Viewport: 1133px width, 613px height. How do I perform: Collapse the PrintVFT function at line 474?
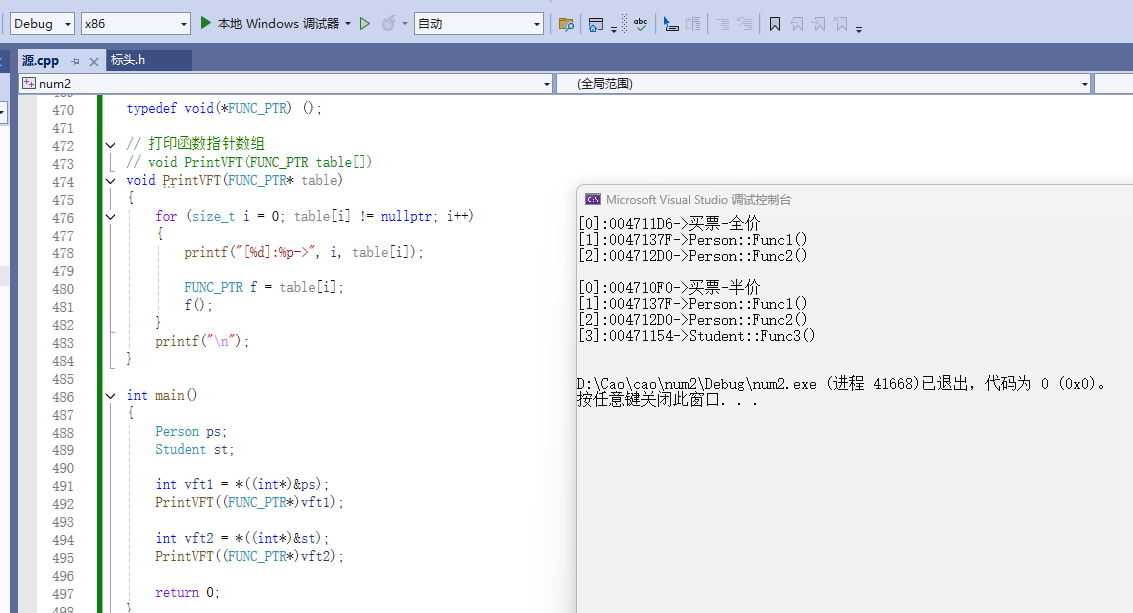(111, 181)
